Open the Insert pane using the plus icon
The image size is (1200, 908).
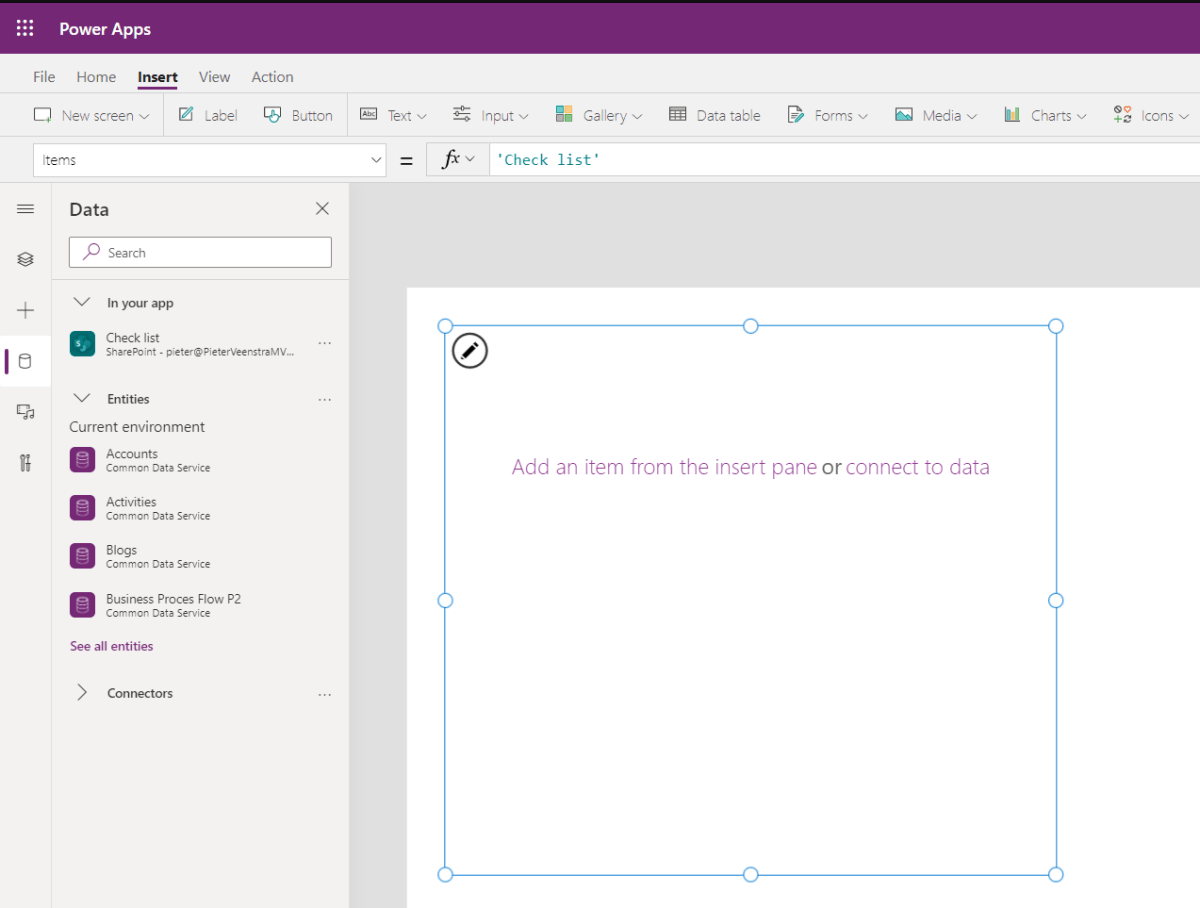pyautogui.click(x=26, y=310)
